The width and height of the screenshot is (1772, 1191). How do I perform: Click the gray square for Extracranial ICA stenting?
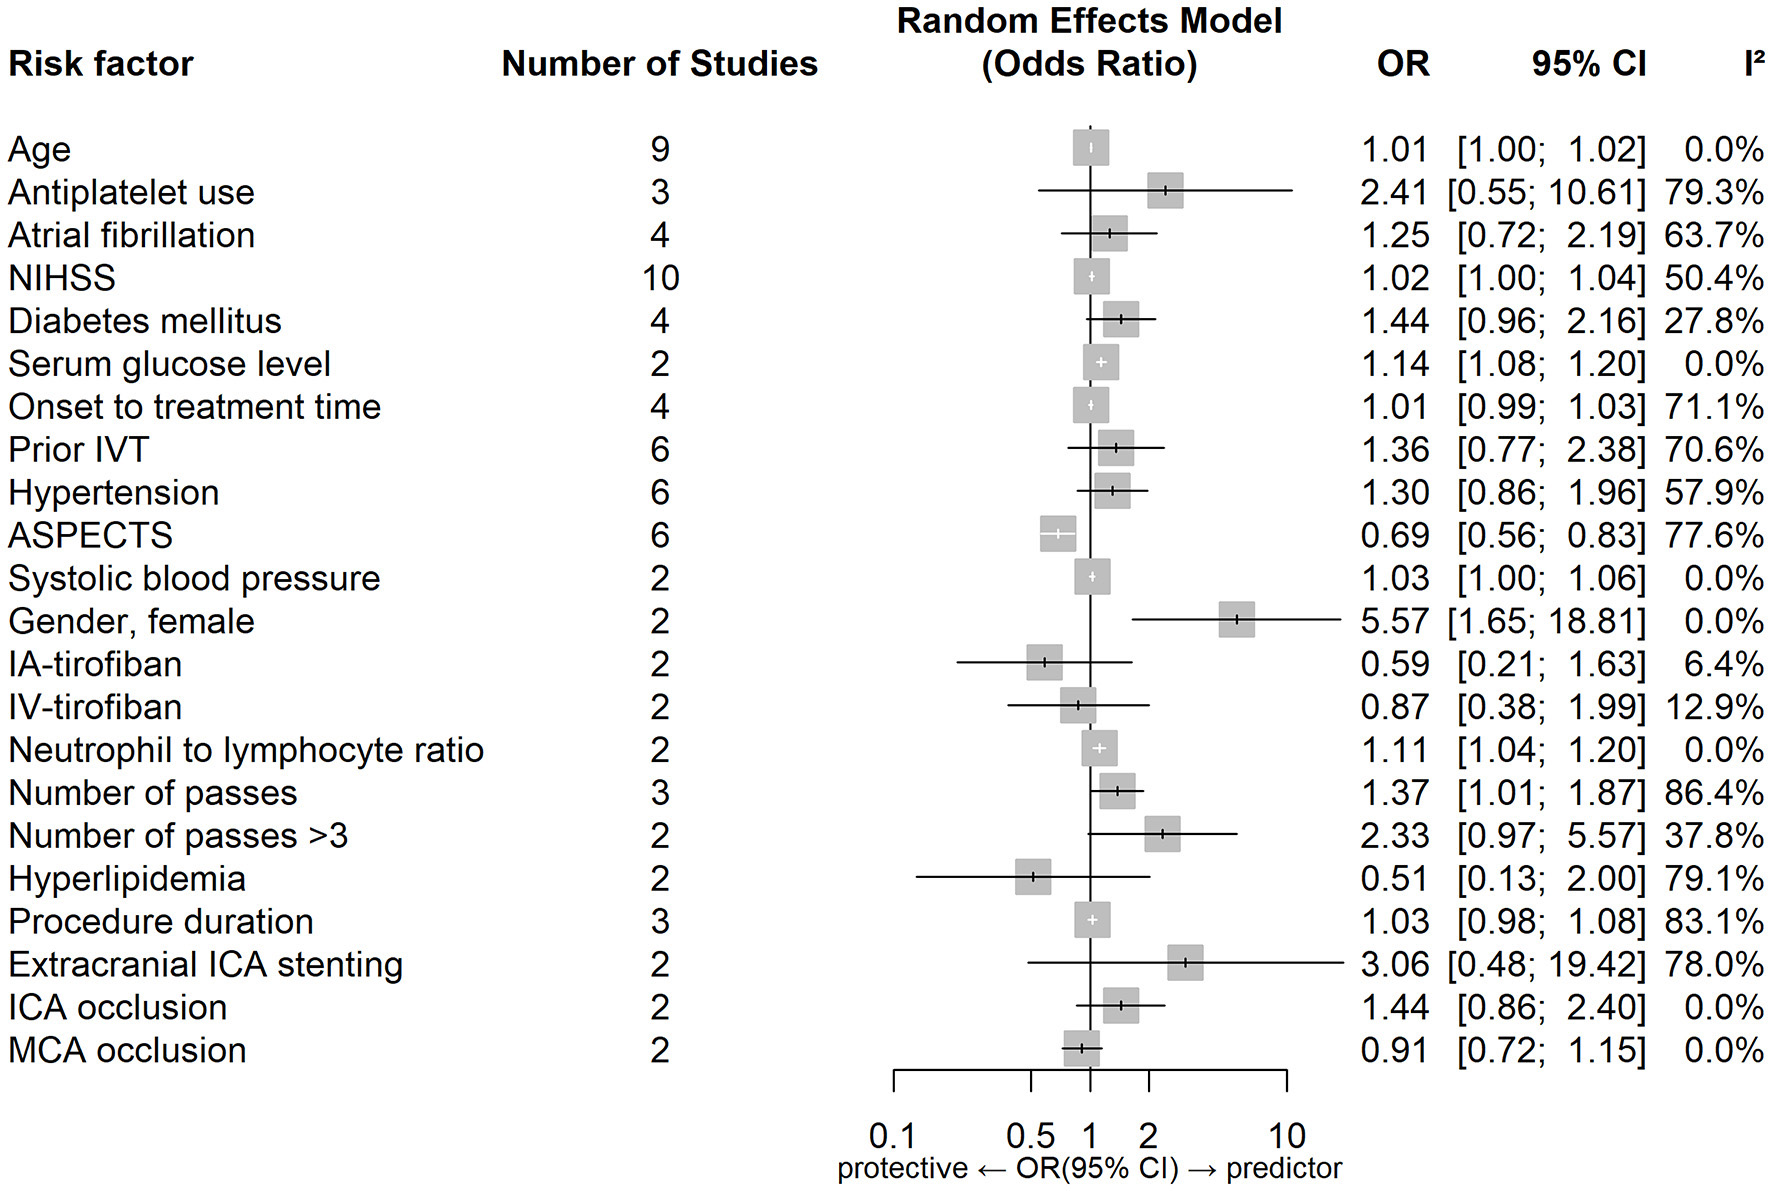point(1185,963)
